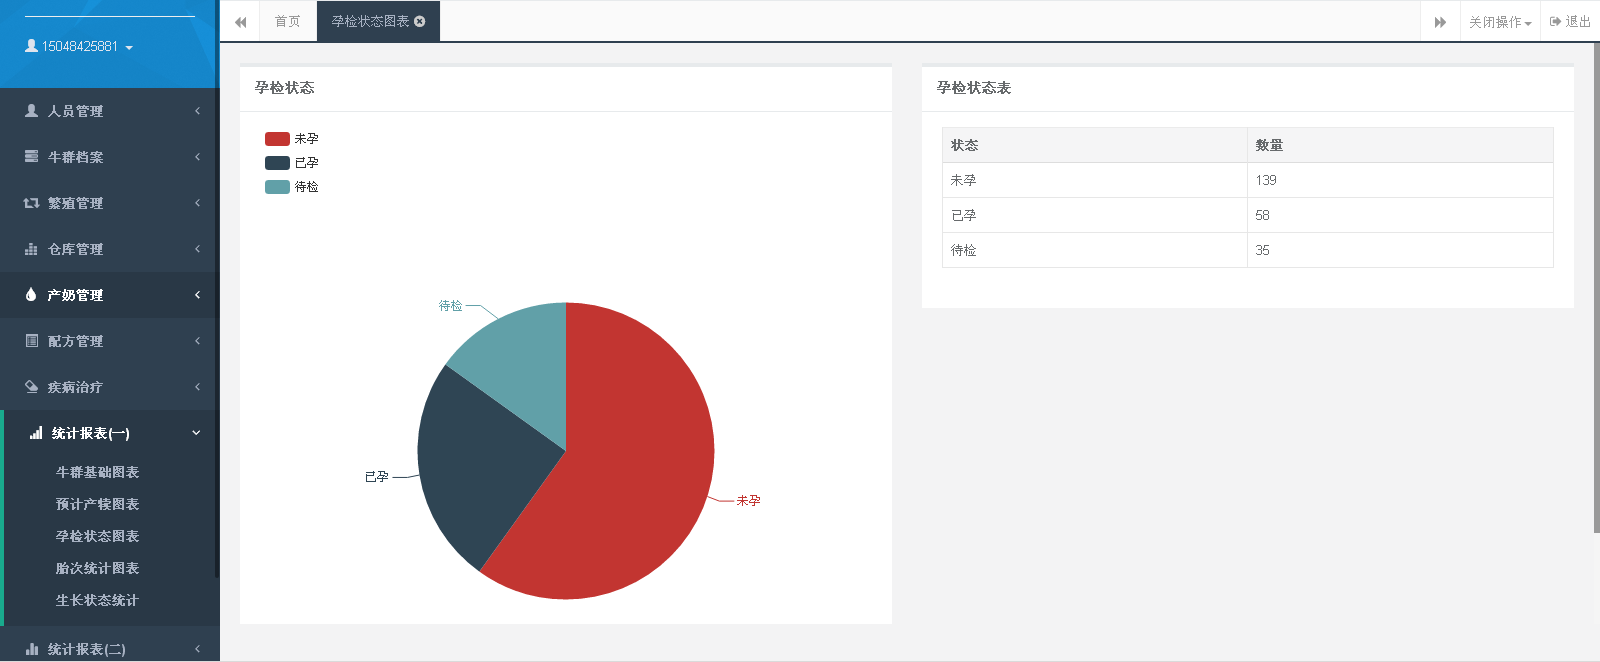This screenshot has height=662, width=1600.
Task: Click the 58 value cell
Action: coord(1400,215)
